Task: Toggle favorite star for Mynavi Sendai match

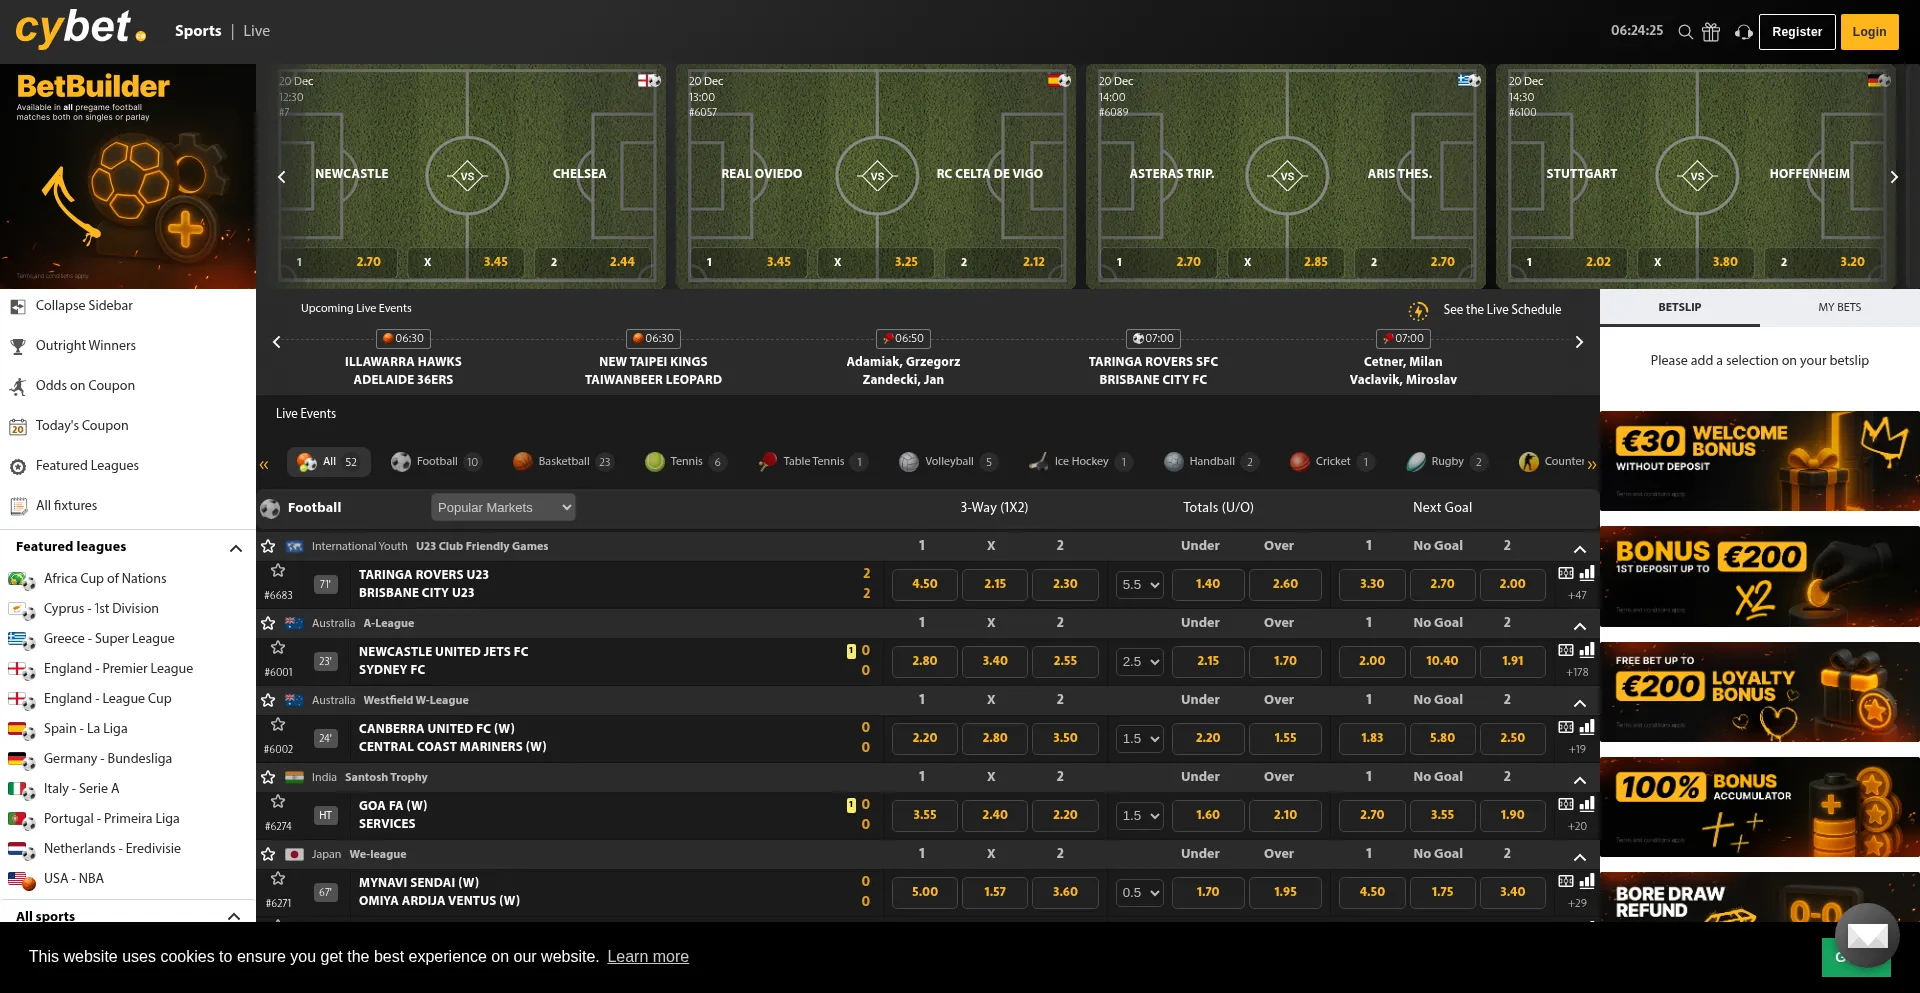Action: [278, 879]
